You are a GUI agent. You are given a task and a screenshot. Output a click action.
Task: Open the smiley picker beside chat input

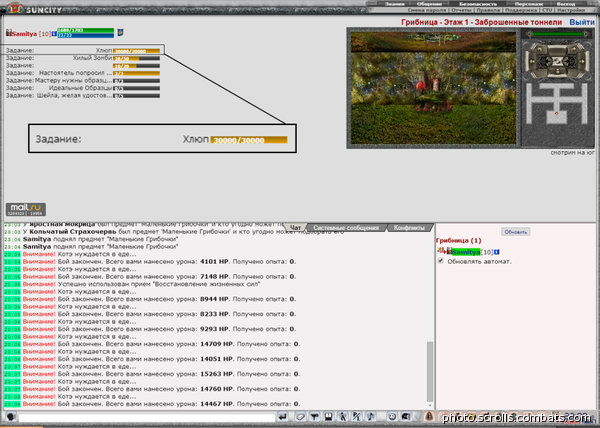(10, 417)
